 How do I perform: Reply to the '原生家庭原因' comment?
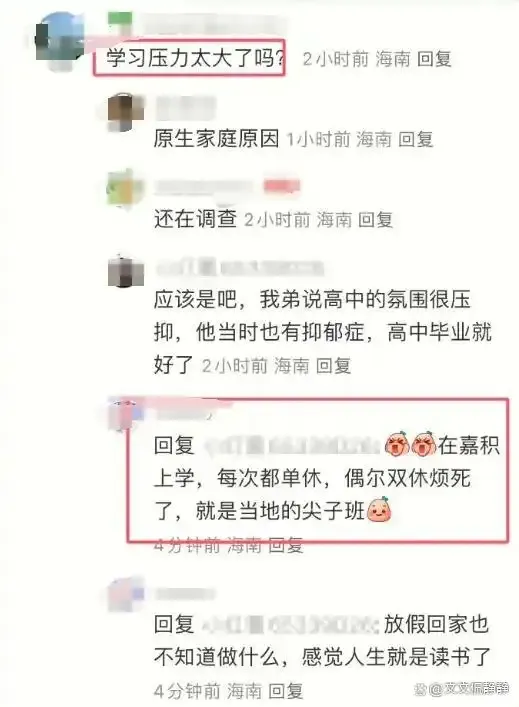pyautogui.click(x=415, y=139)
